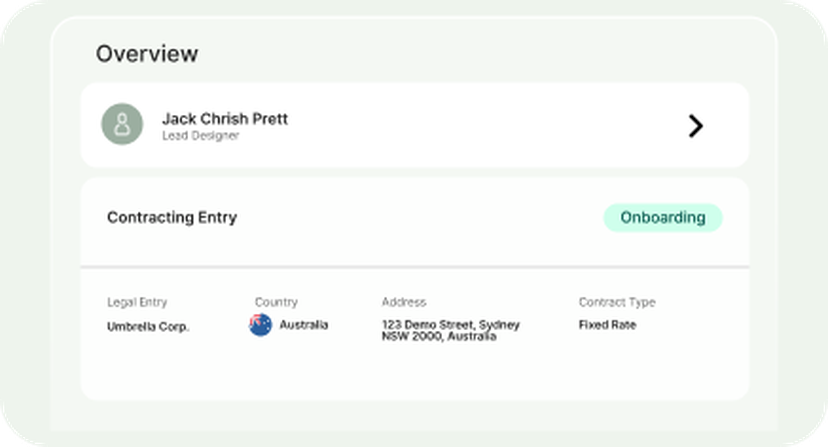This screenshot has width=828, height=447.
Task: Select the Jack Chrish Prett name
Action: (224, 118)
